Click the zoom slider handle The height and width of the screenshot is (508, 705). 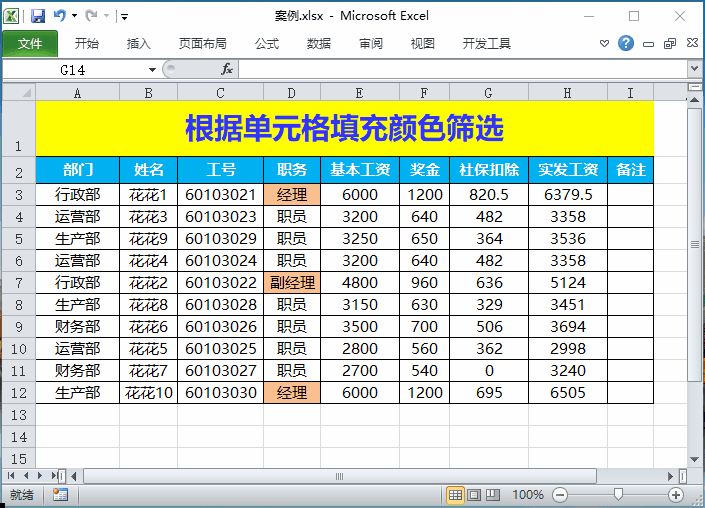point(619,494)
